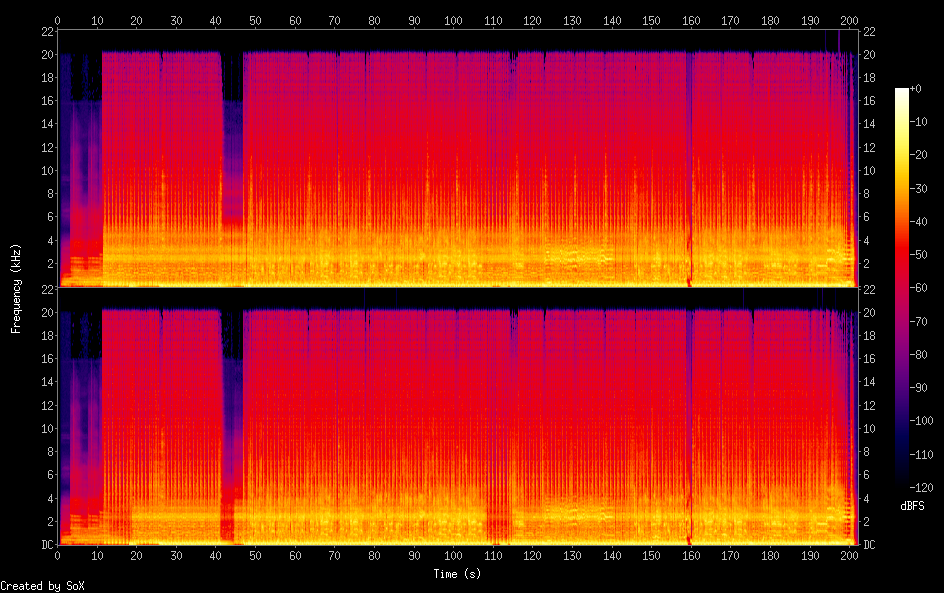Click the '-120' value on the color scale

click(921, 488)
